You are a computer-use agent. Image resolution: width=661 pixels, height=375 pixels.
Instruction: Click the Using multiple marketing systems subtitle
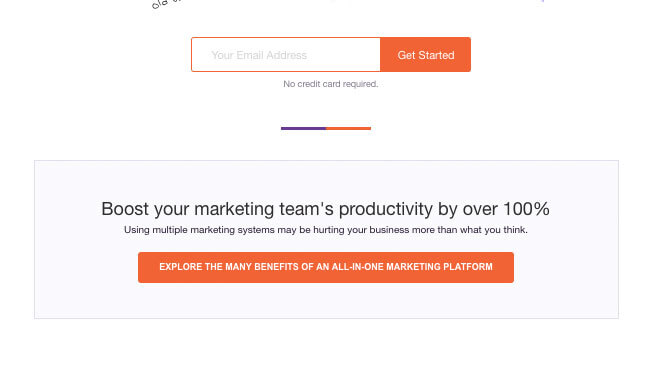(x=325, y=230)
